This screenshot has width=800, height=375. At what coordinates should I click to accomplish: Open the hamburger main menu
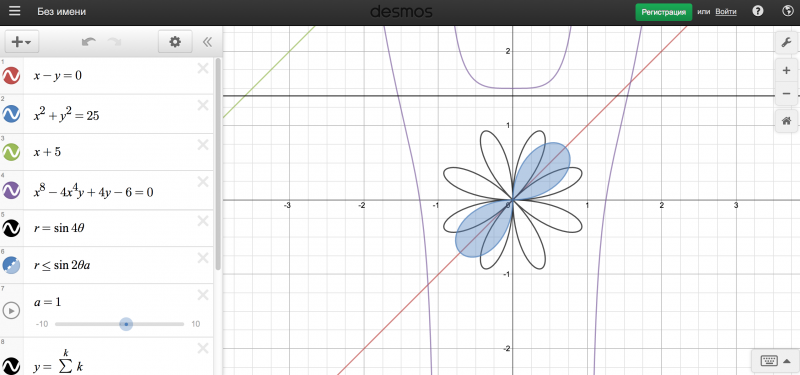point(14,11)
